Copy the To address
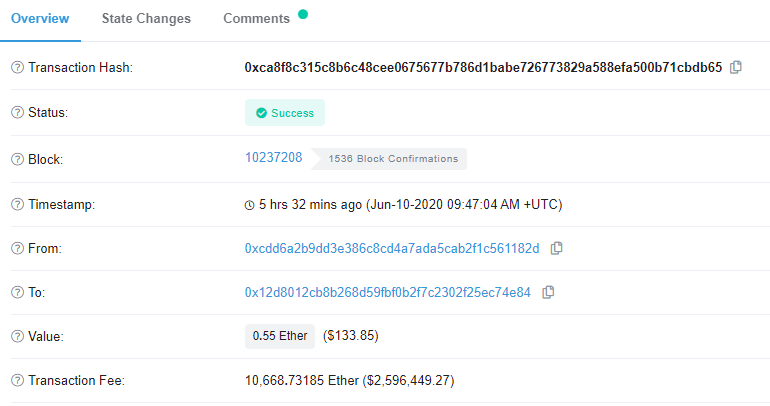This screenshot has width=770, height=406. tap(548, 293)
